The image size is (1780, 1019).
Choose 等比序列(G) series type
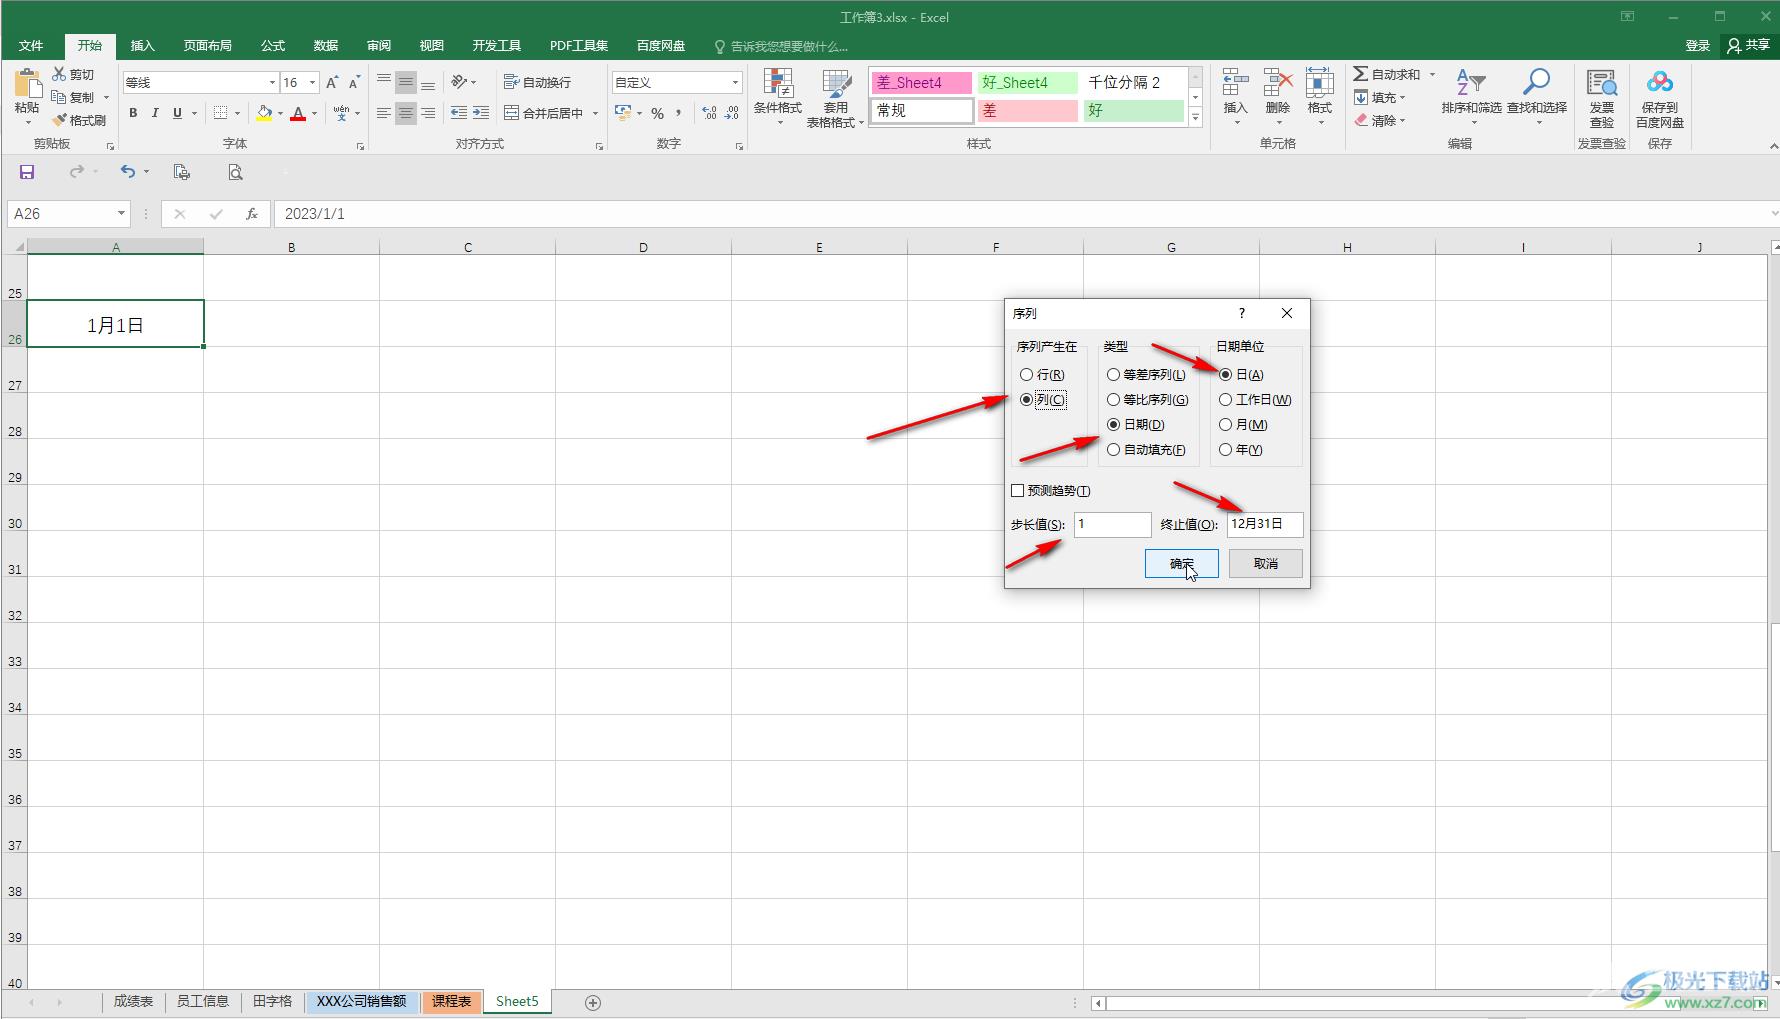(1147, 399)
